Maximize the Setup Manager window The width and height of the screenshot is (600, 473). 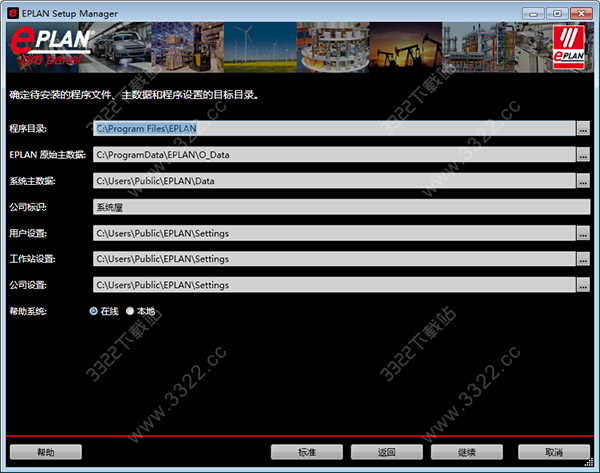tap(557, 14)
